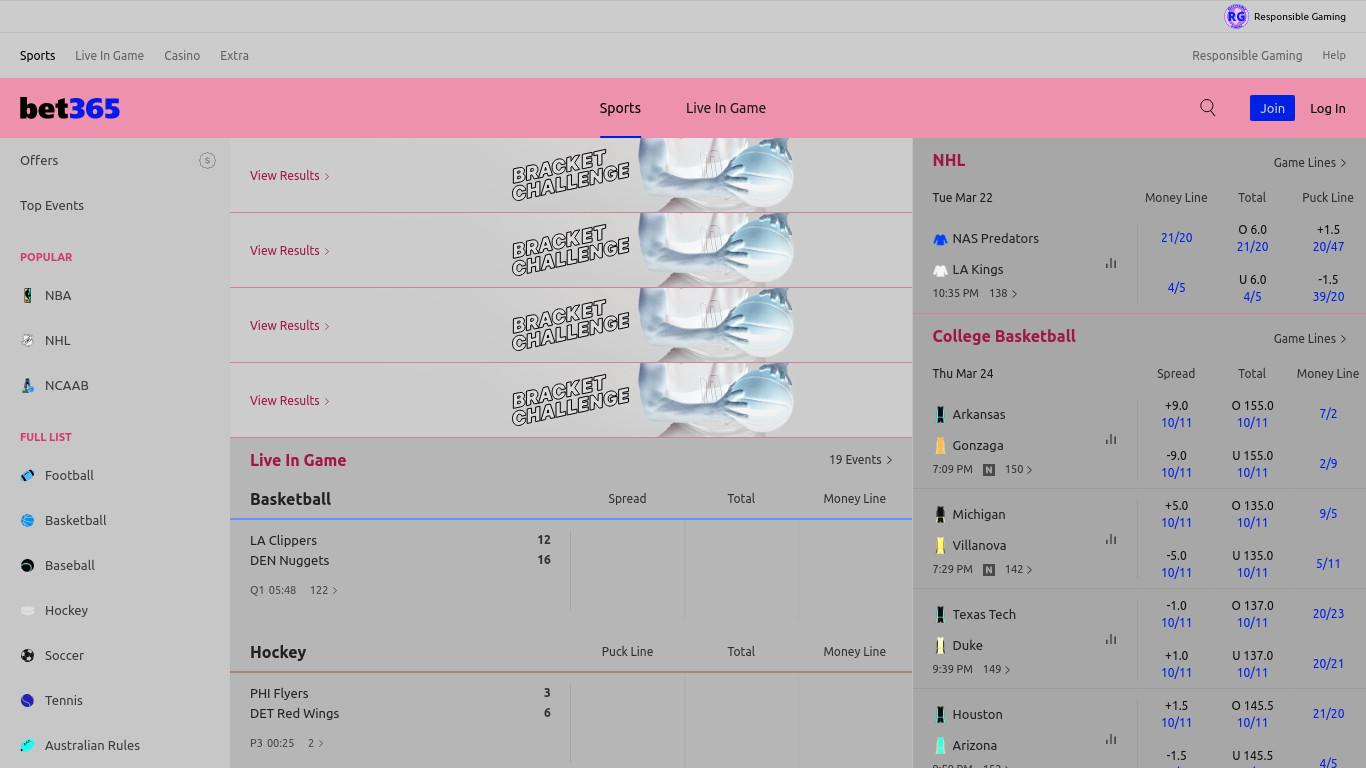The image size is (1366, 768).
Task: Click the College Basketball section heading
Action: (x=1004, y=336)
